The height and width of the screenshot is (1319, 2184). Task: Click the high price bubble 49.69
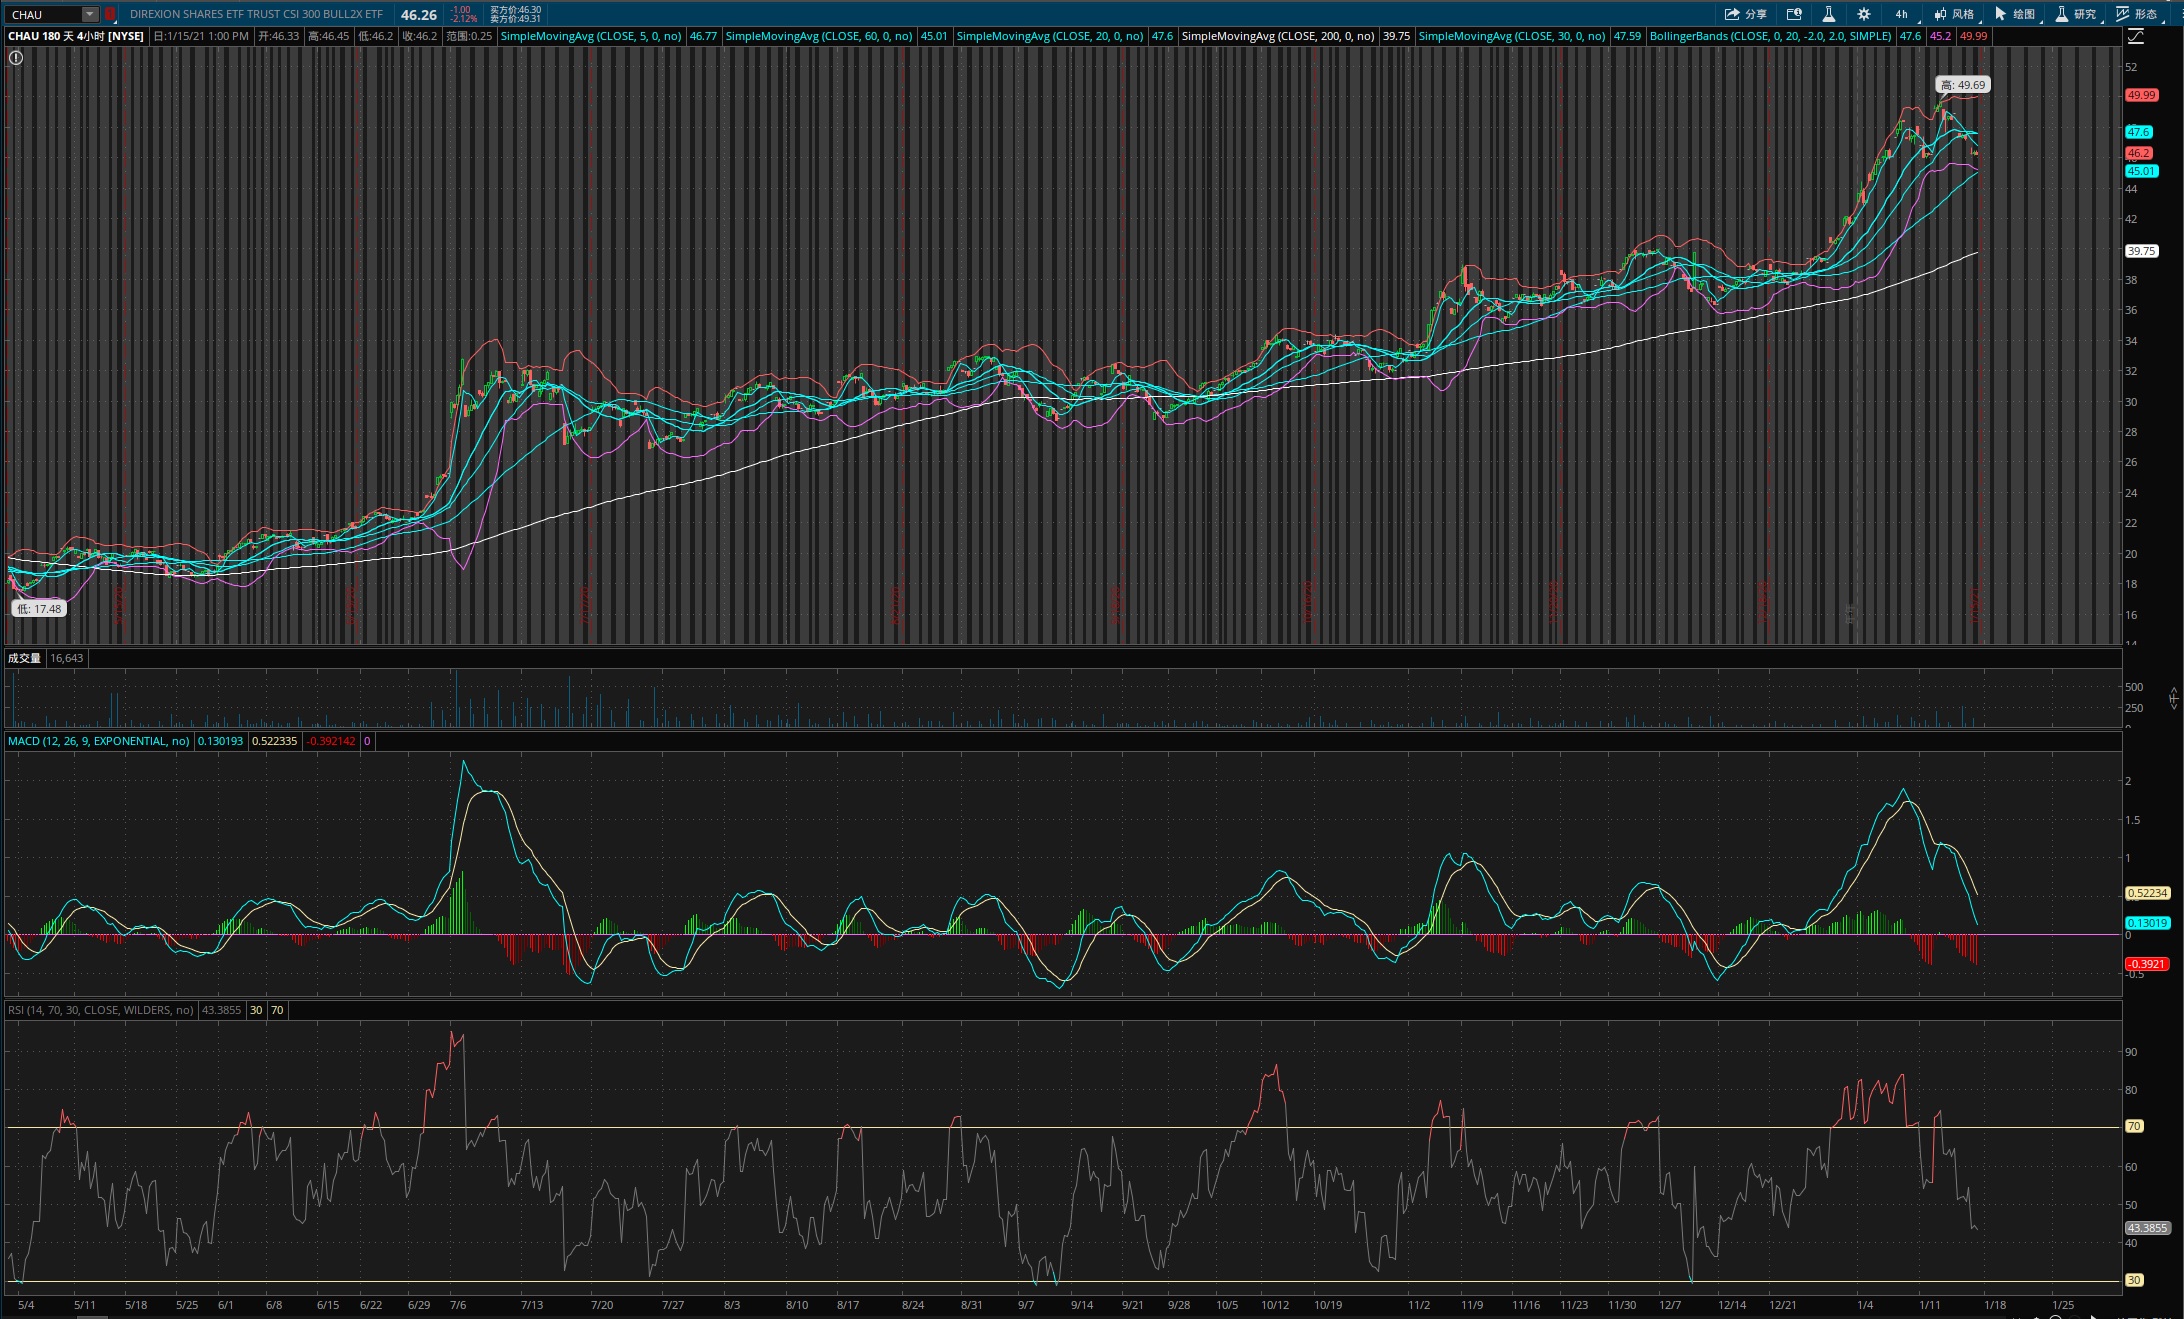click(x=1963, y=85)
